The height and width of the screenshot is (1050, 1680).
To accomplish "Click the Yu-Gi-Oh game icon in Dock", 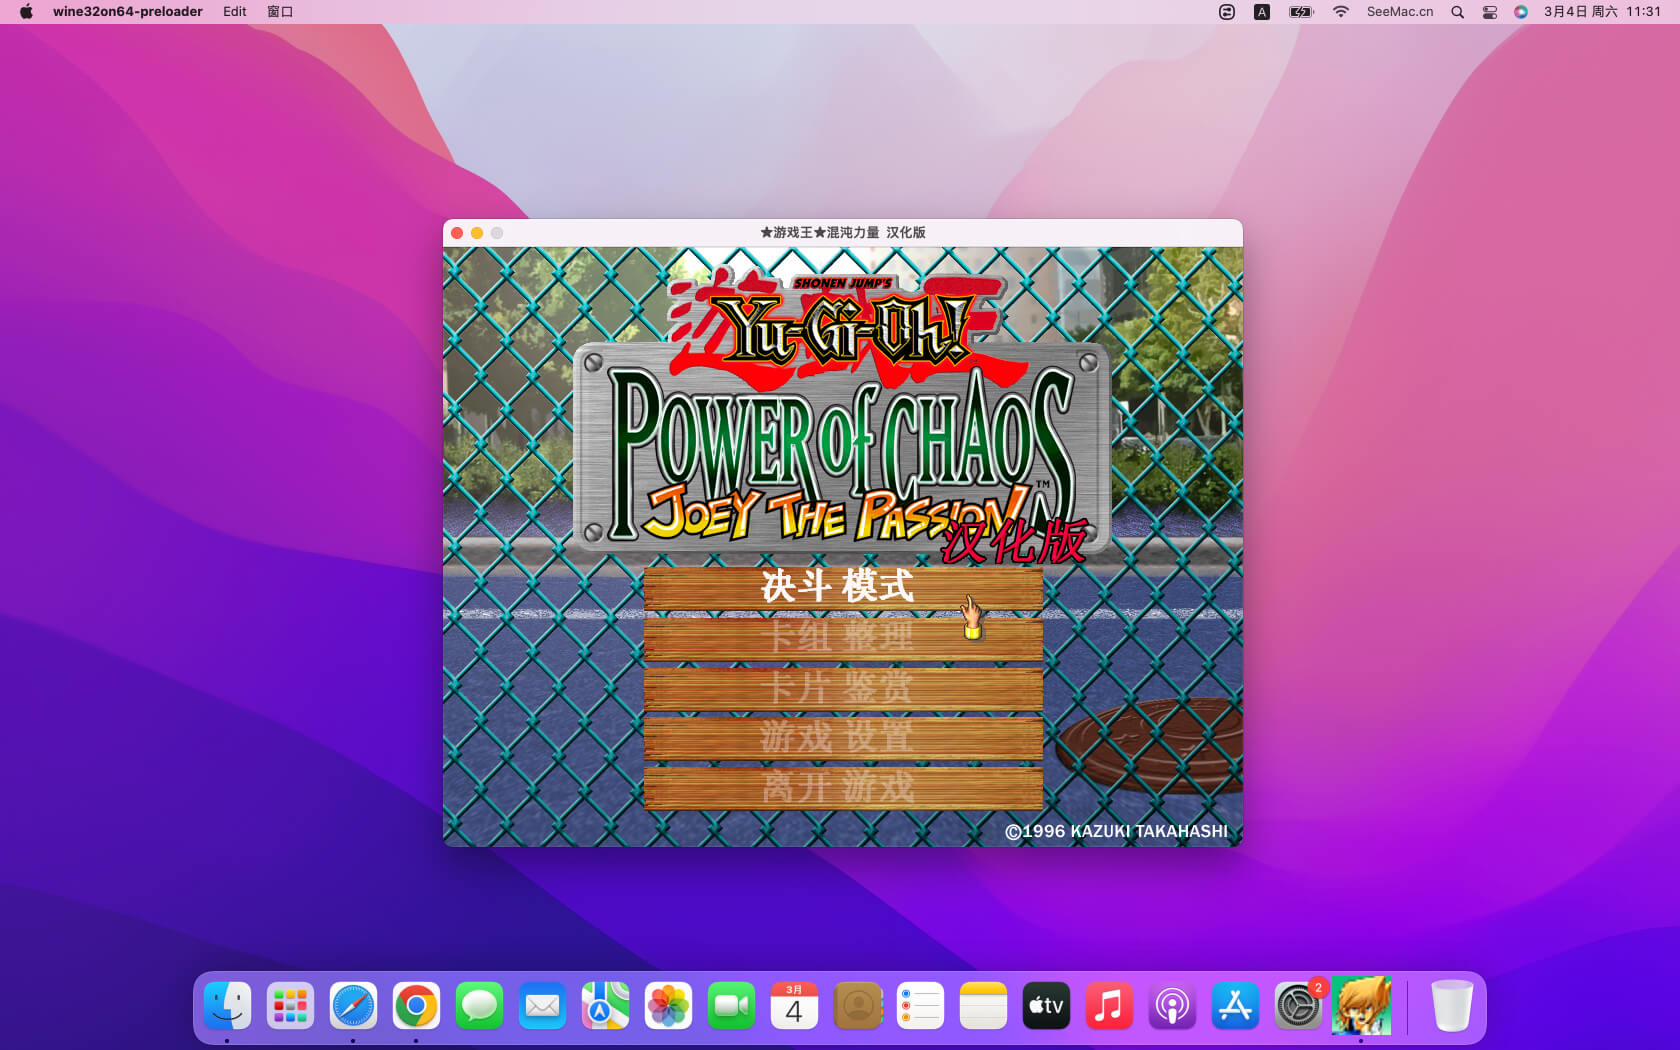I will [x=1361, y=1005].
